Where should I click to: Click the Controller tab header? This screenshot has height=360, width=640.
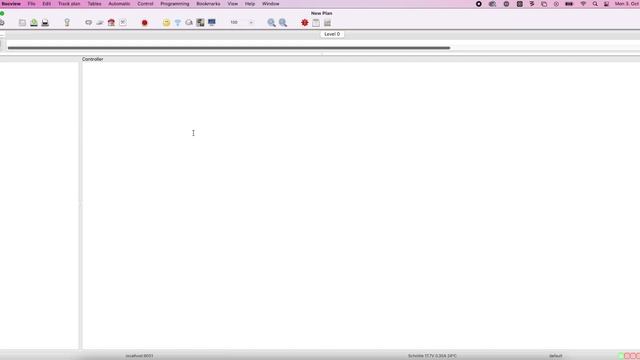tap(93, 59)
